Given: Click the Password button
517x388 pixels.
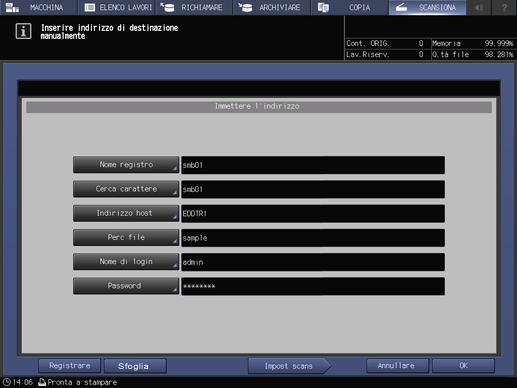Looking at the screenshot, I should click(x=126, y=286).
